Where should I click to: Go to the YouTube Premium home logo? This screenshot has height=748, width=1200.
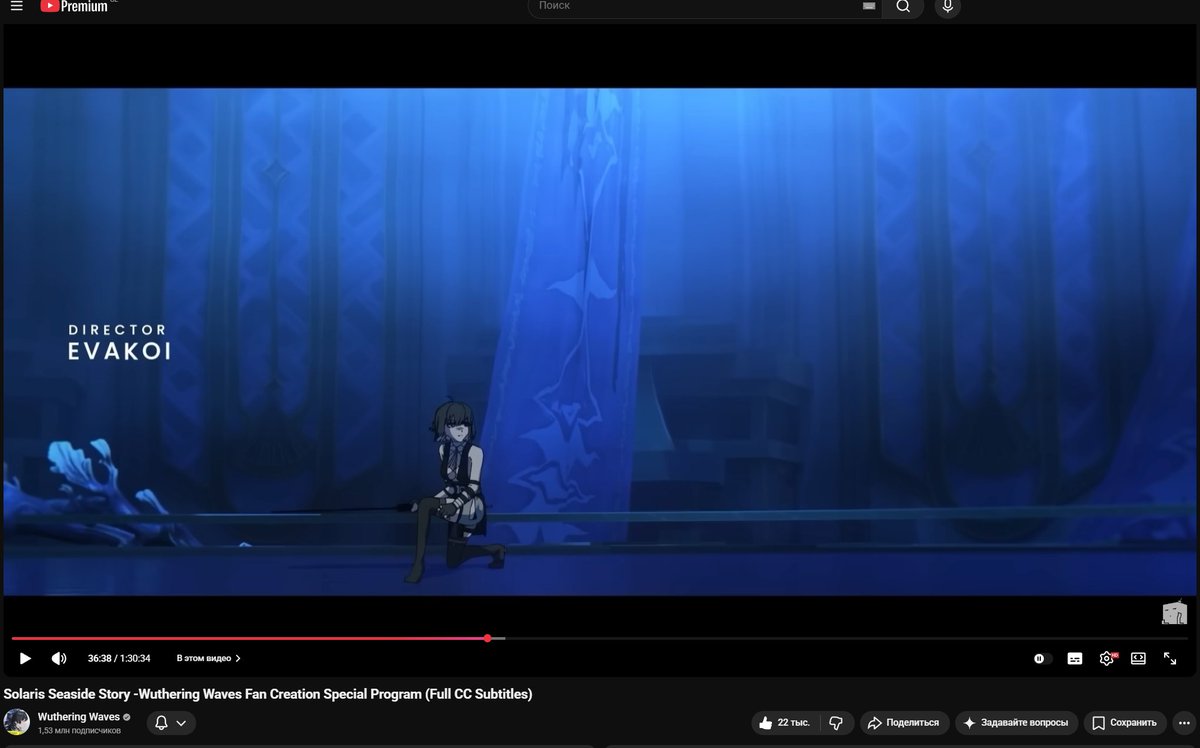[76, 6]
